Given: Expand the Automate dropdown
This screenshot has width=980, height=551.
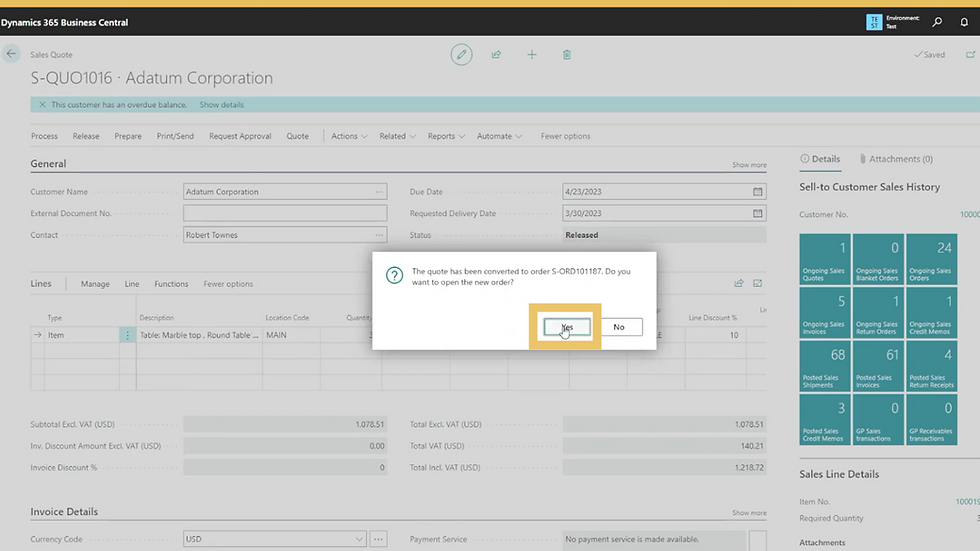Looking at the screenshot, I should pyautogui.click(x=499, y=136).
